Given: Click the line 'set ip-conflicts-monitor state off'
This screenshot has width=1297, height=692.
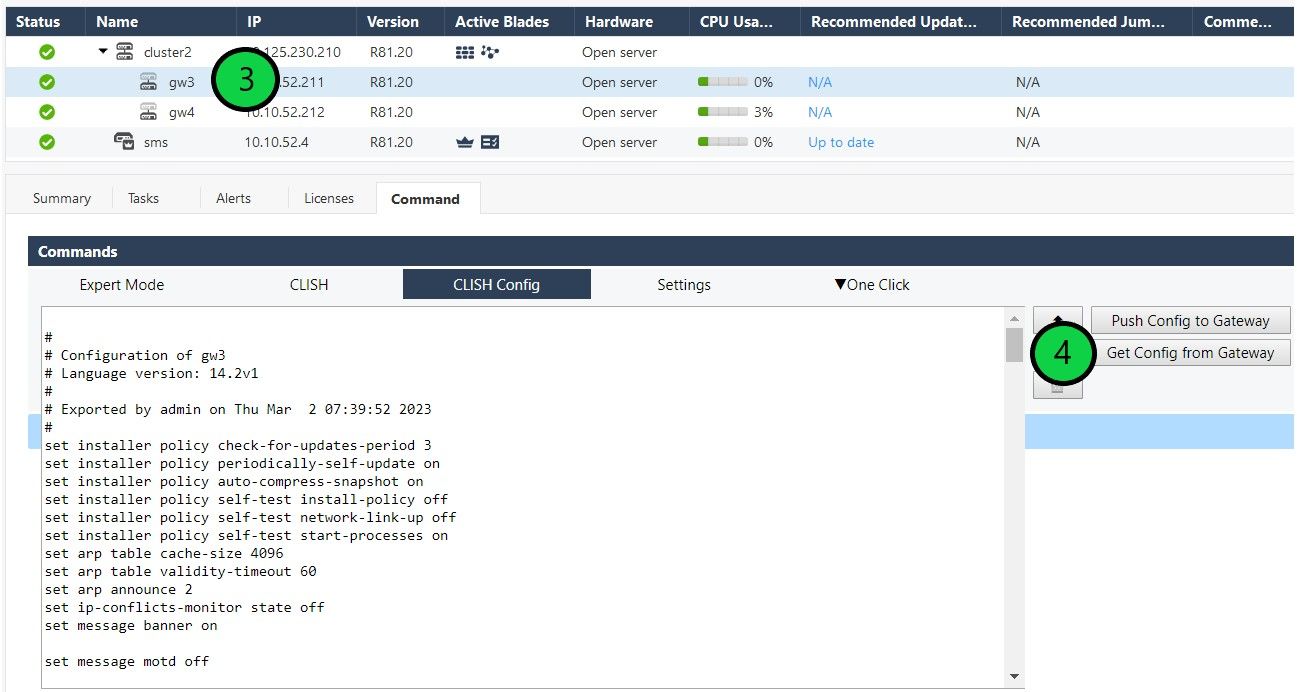Looking at the screenshot, I should click(x=184, y=607).
